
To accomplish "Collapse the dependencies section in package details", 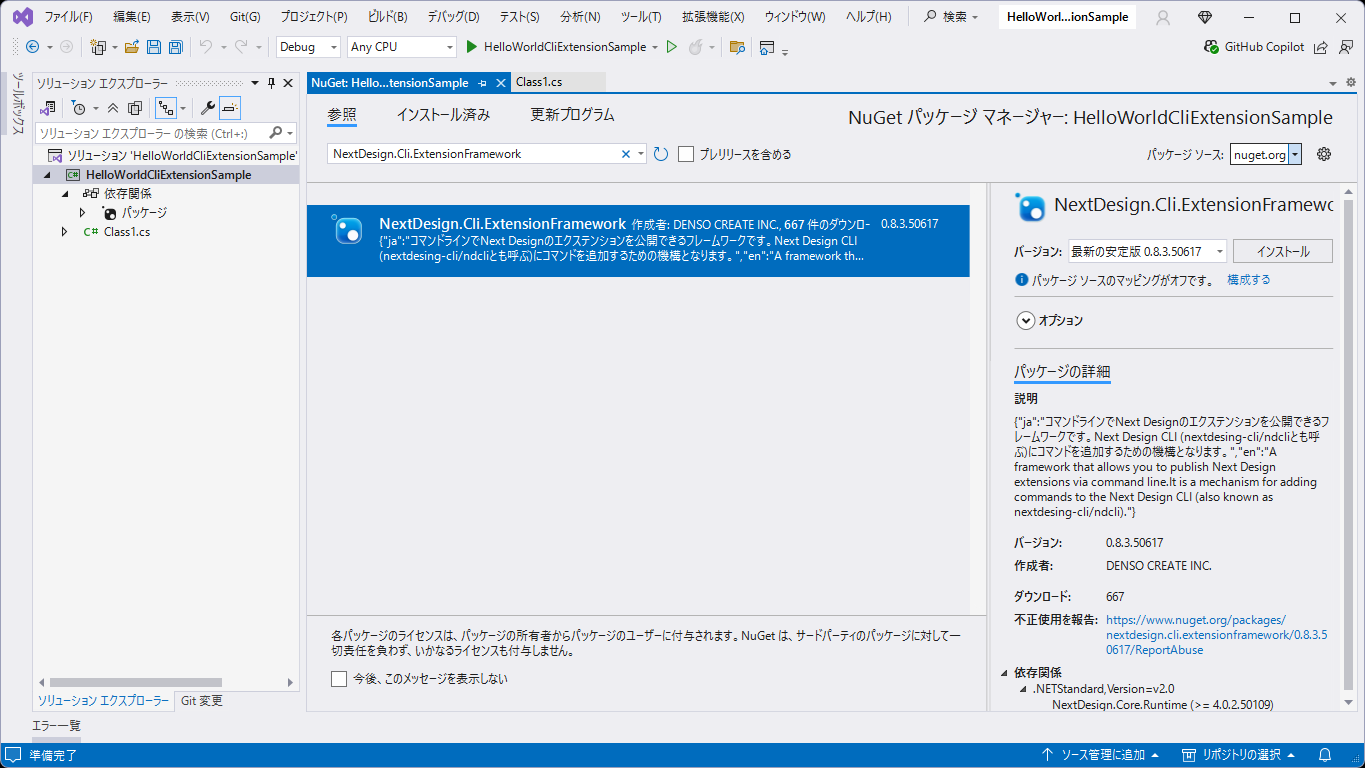I will (x=1004, y=673).
